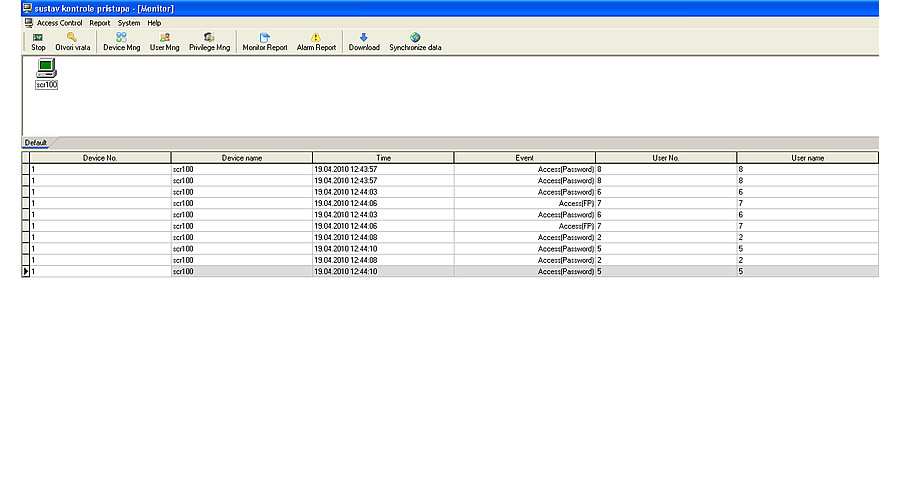Click the Time column header
The image size is (900, 500).
(x=383, y=158)
